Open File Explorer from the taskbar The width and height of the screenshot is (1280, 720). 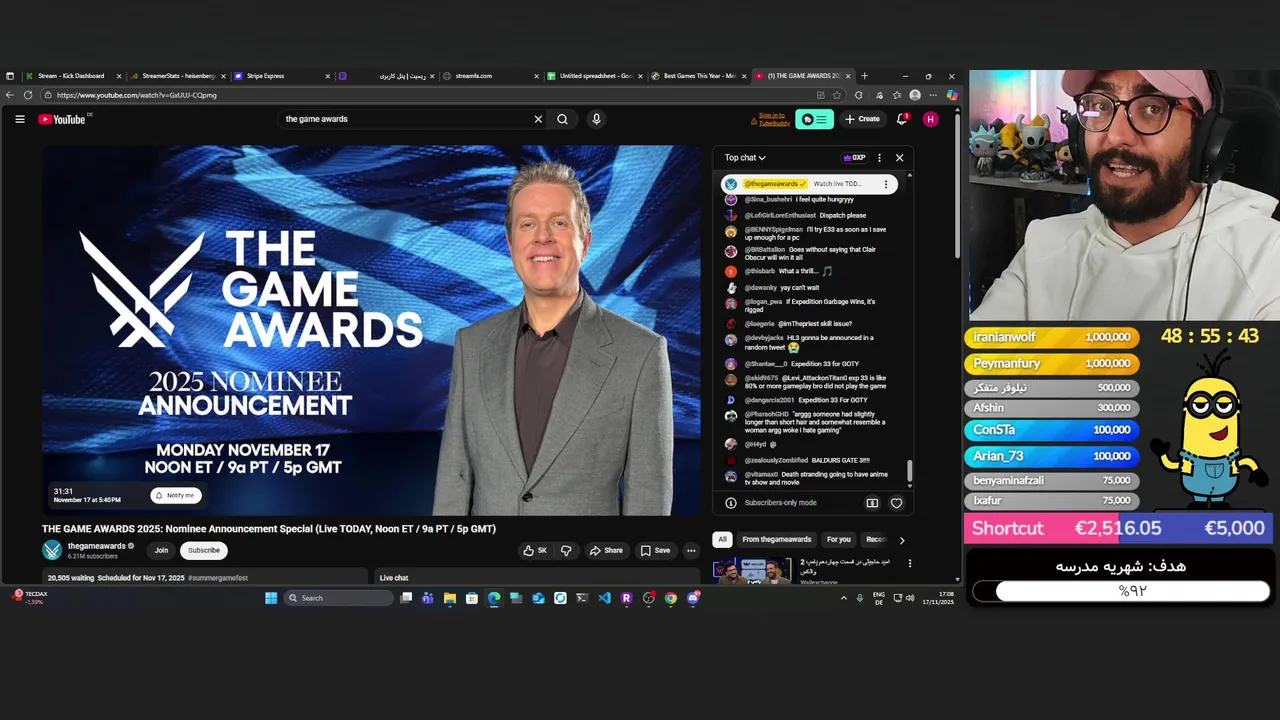450,598
